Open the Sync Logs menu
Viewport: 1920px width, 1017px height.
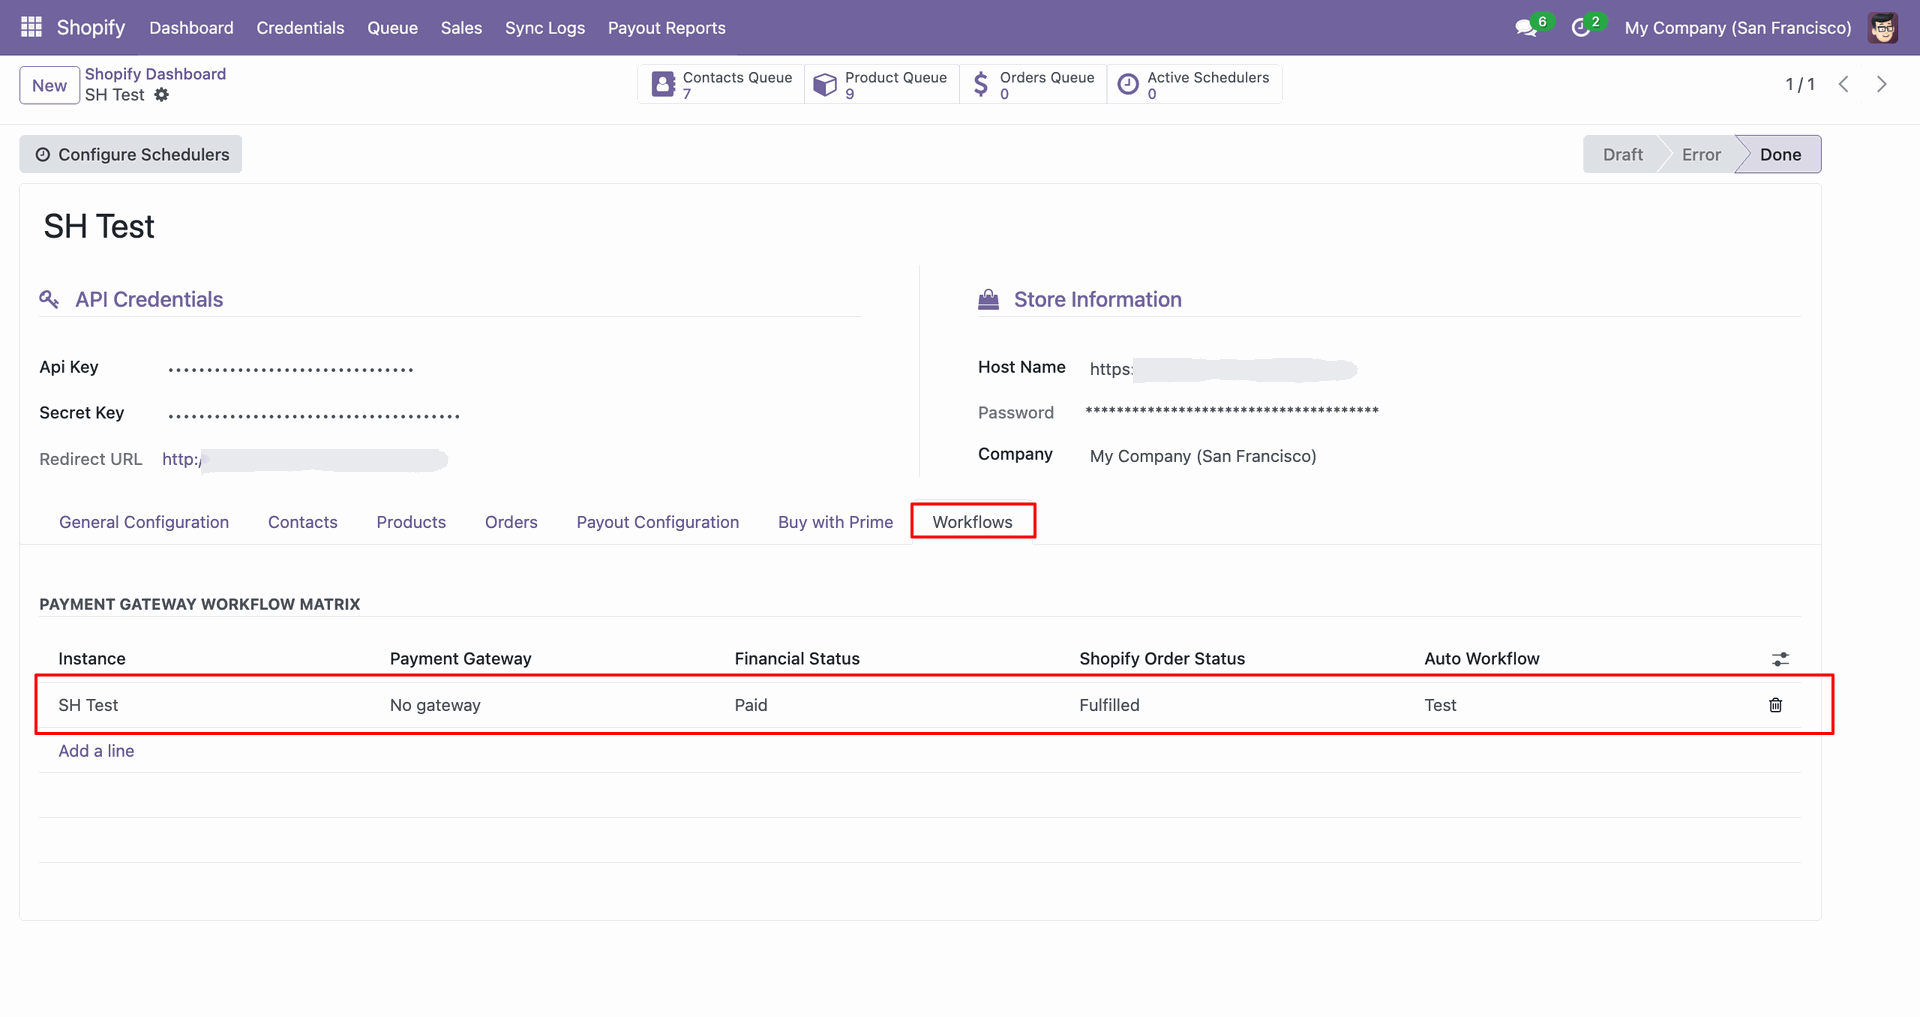(545, 28)
